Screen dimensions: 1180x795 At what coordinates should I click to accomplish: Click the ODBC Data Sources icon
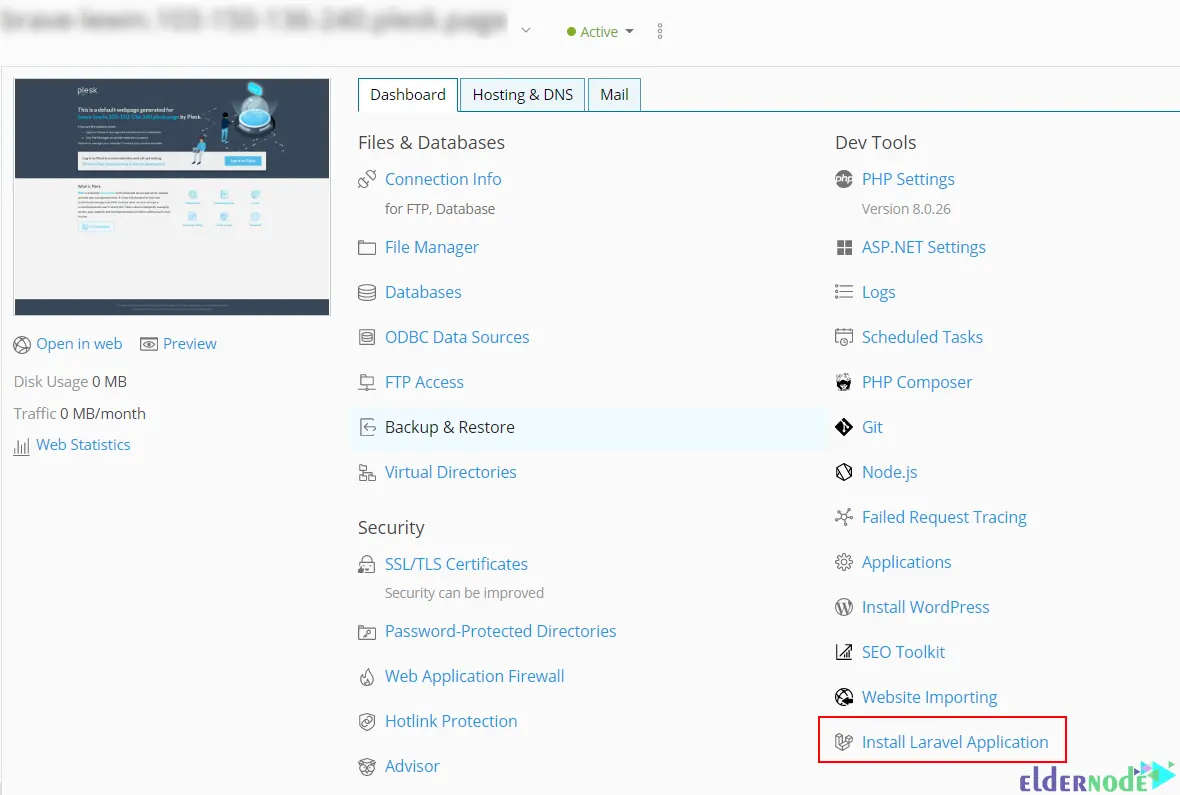click(367, 337)
